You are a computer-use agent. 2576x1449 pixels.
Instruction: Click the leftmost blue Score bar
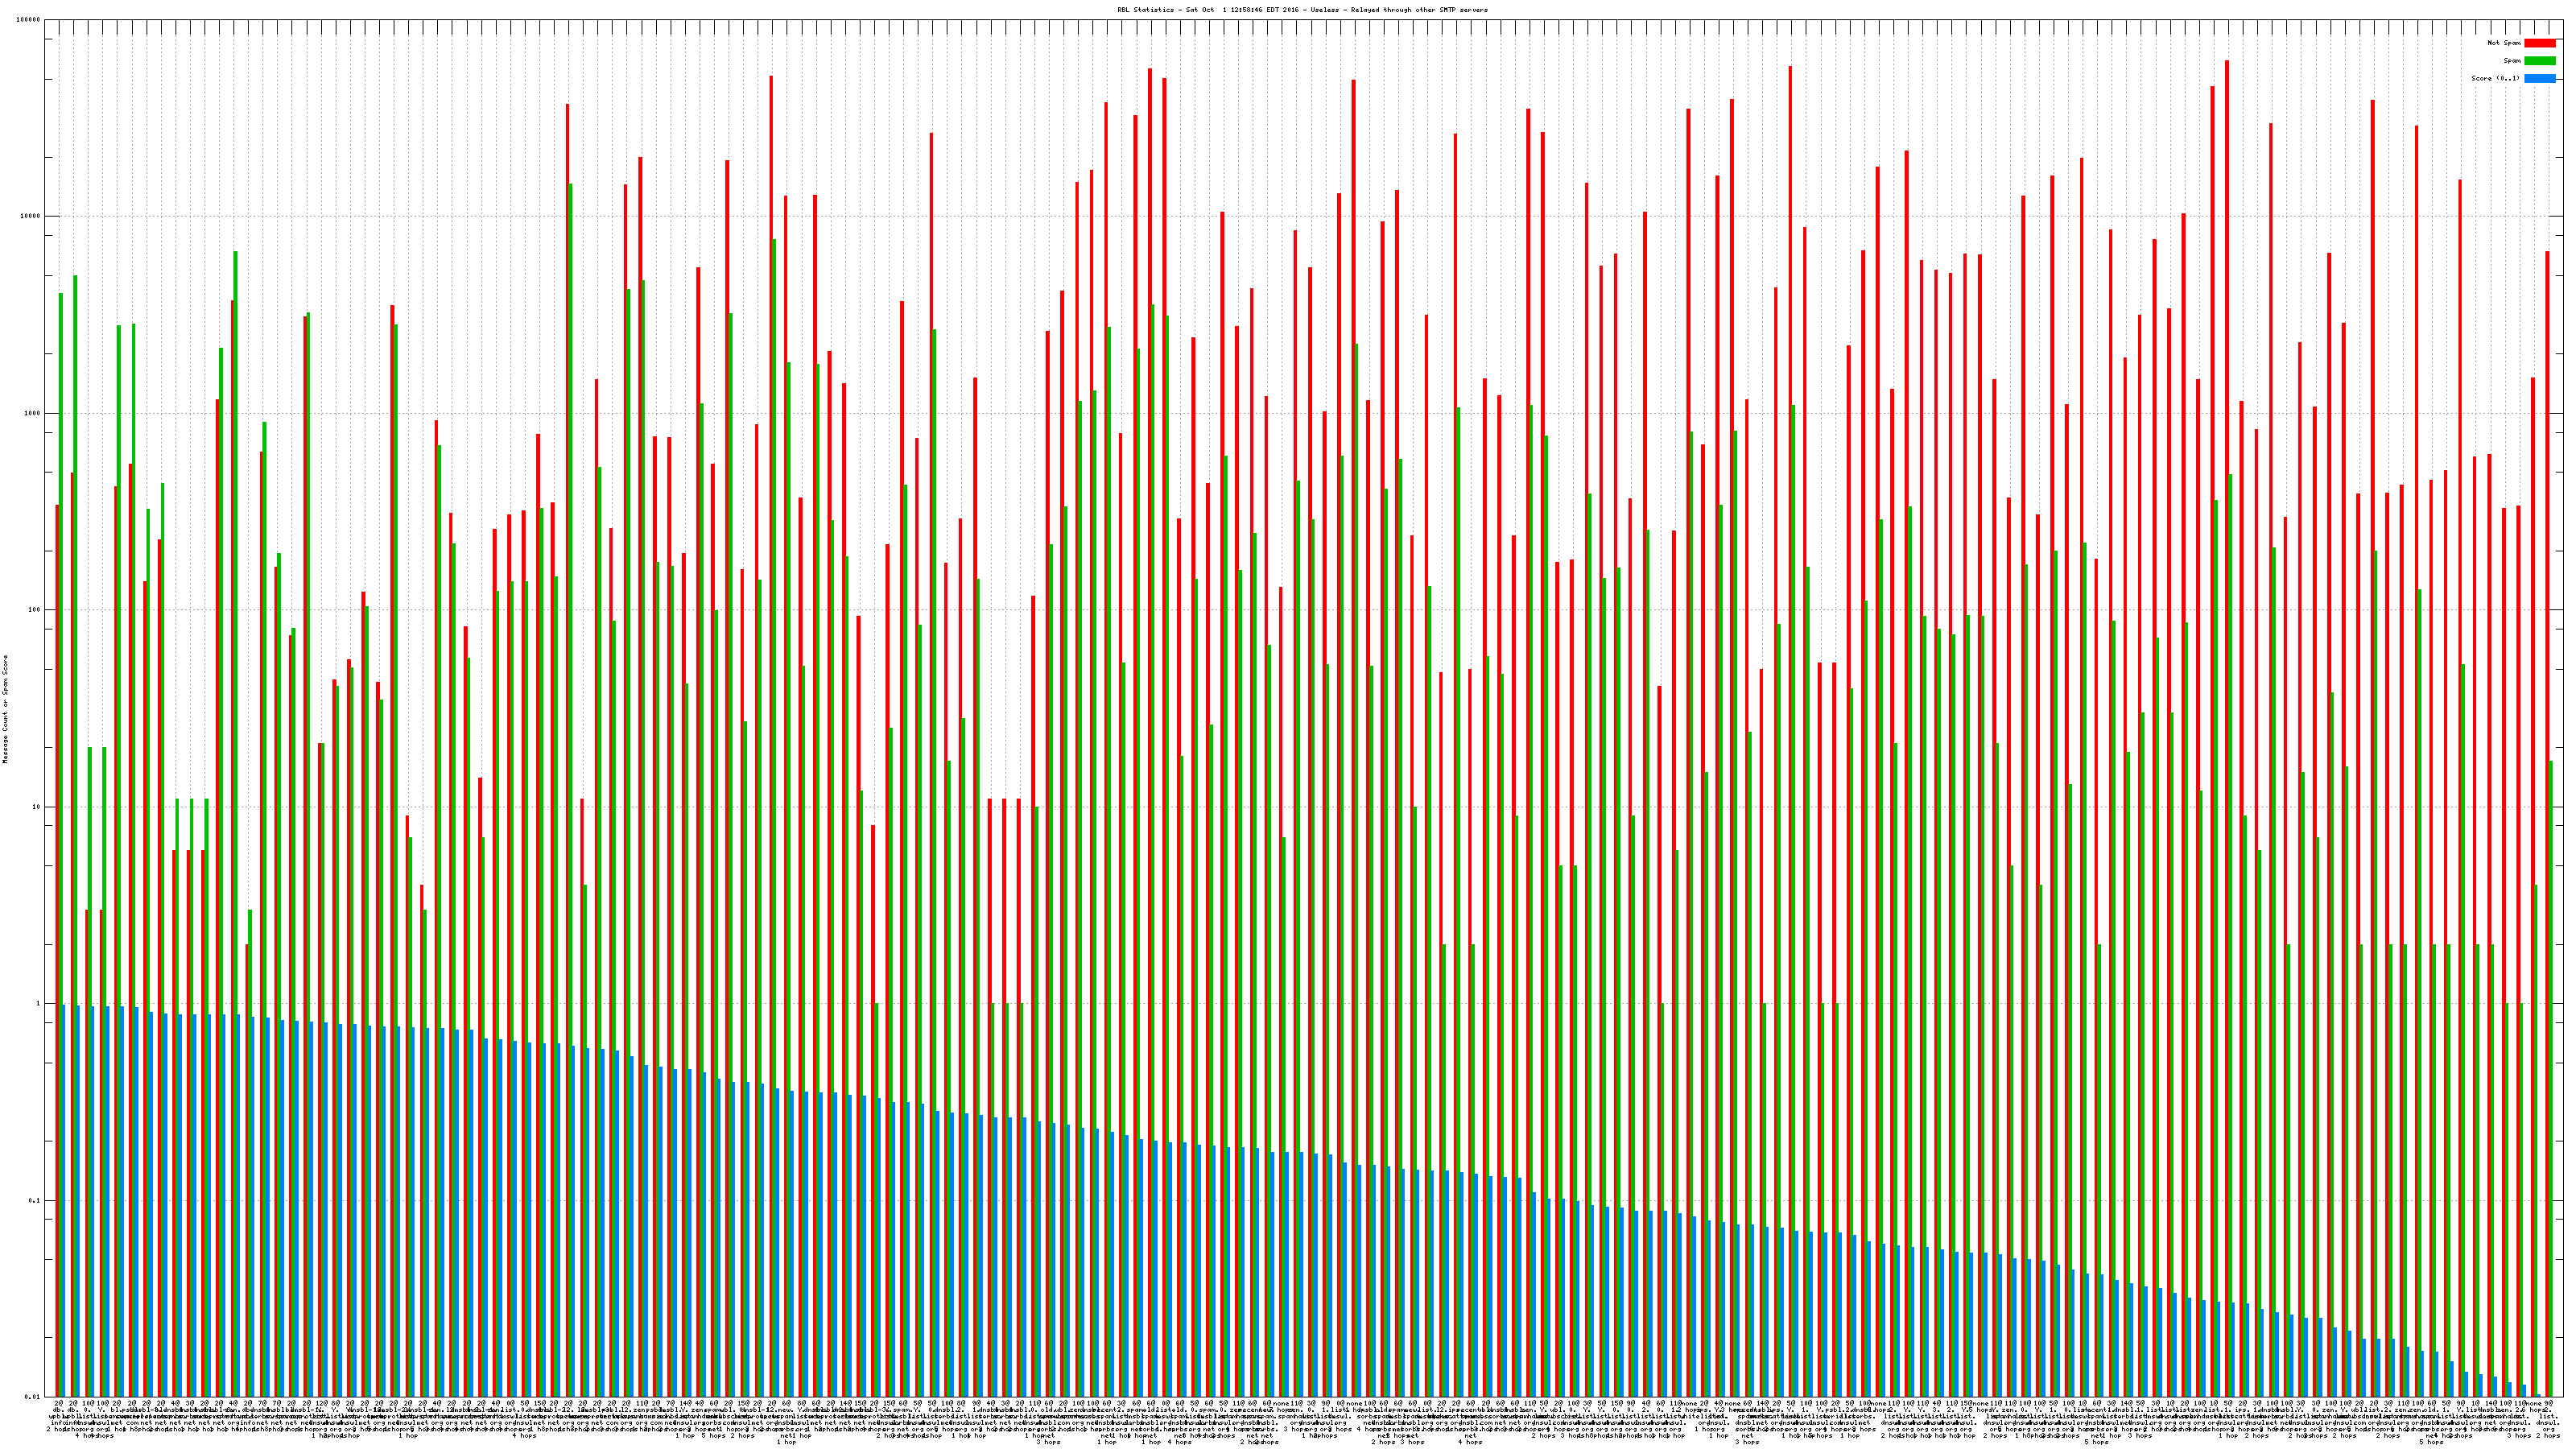(64, 1200)
